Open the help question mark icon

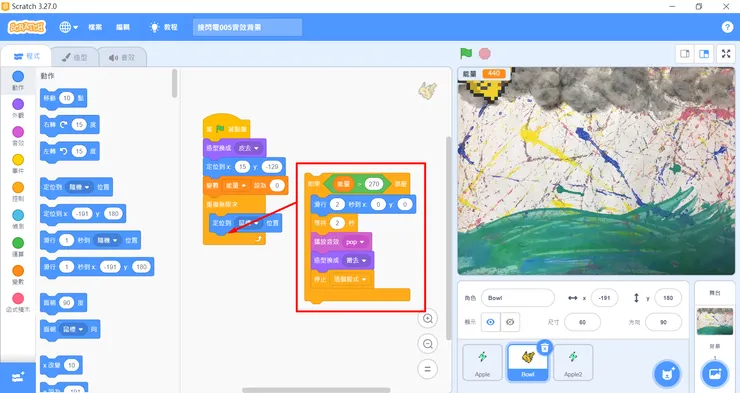(x=727, y=27)
